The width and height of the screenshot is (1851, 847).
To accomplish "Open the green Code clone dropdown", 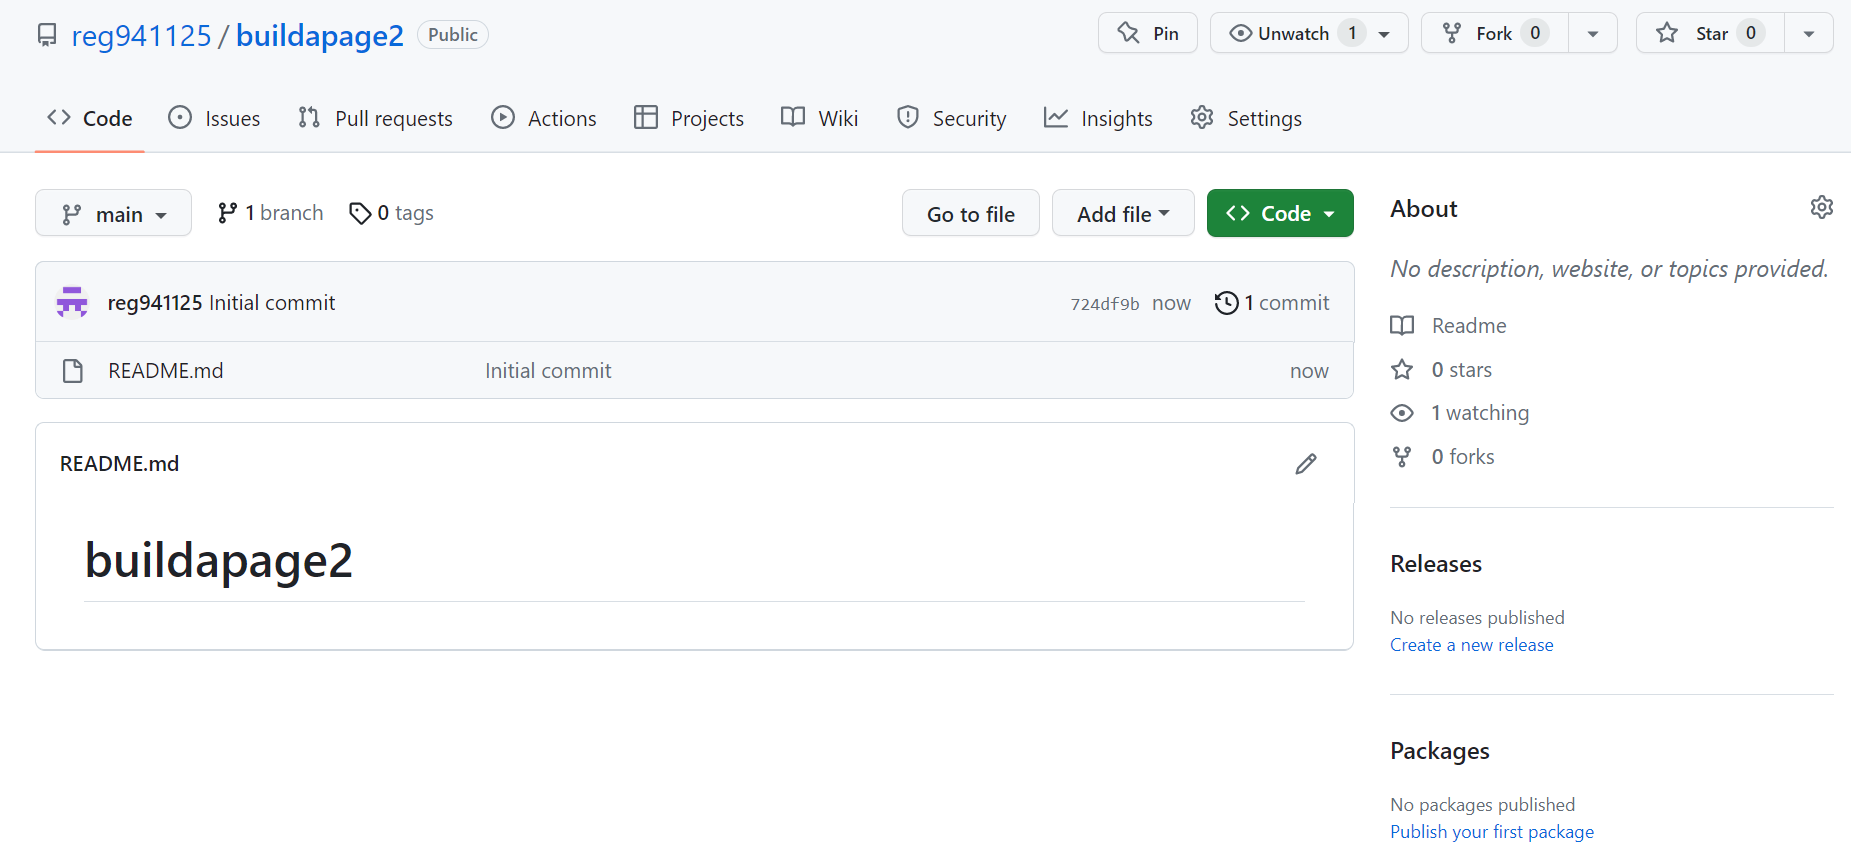I will tap(1280, 213).
